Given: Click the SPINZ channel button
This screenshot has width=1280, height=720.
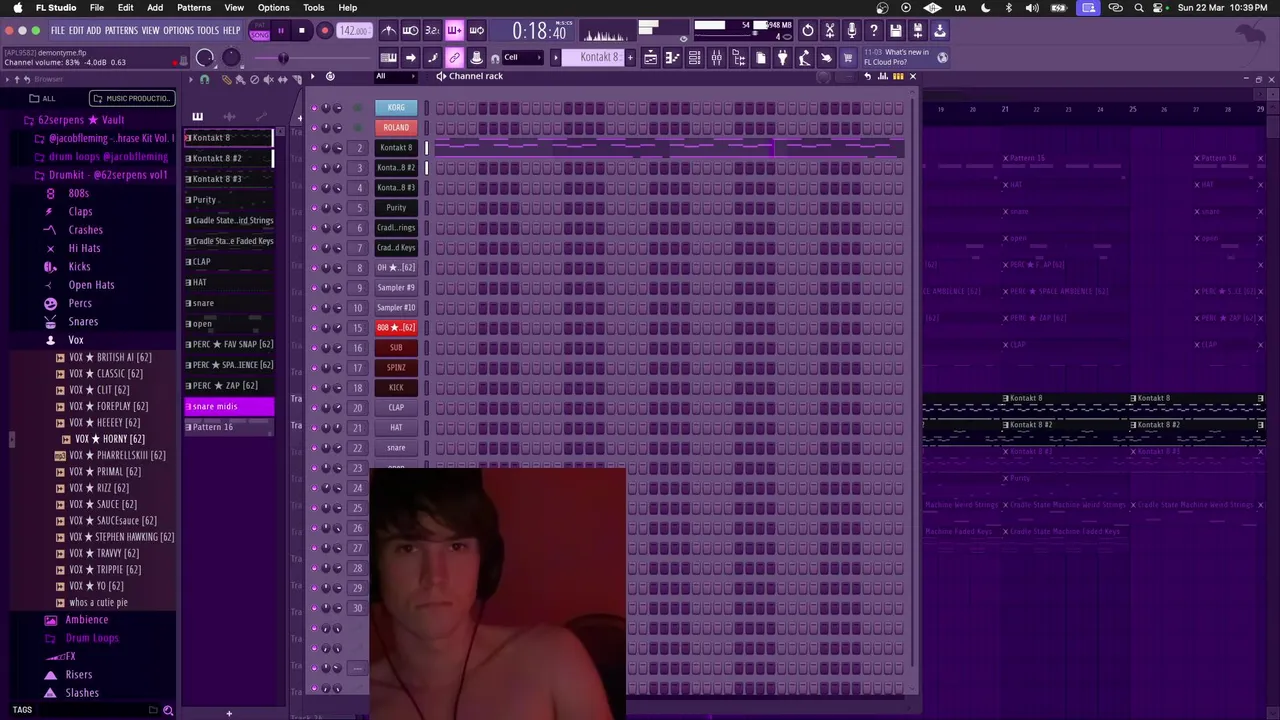Looking at the screenshot, I should [x=396, y=367].
